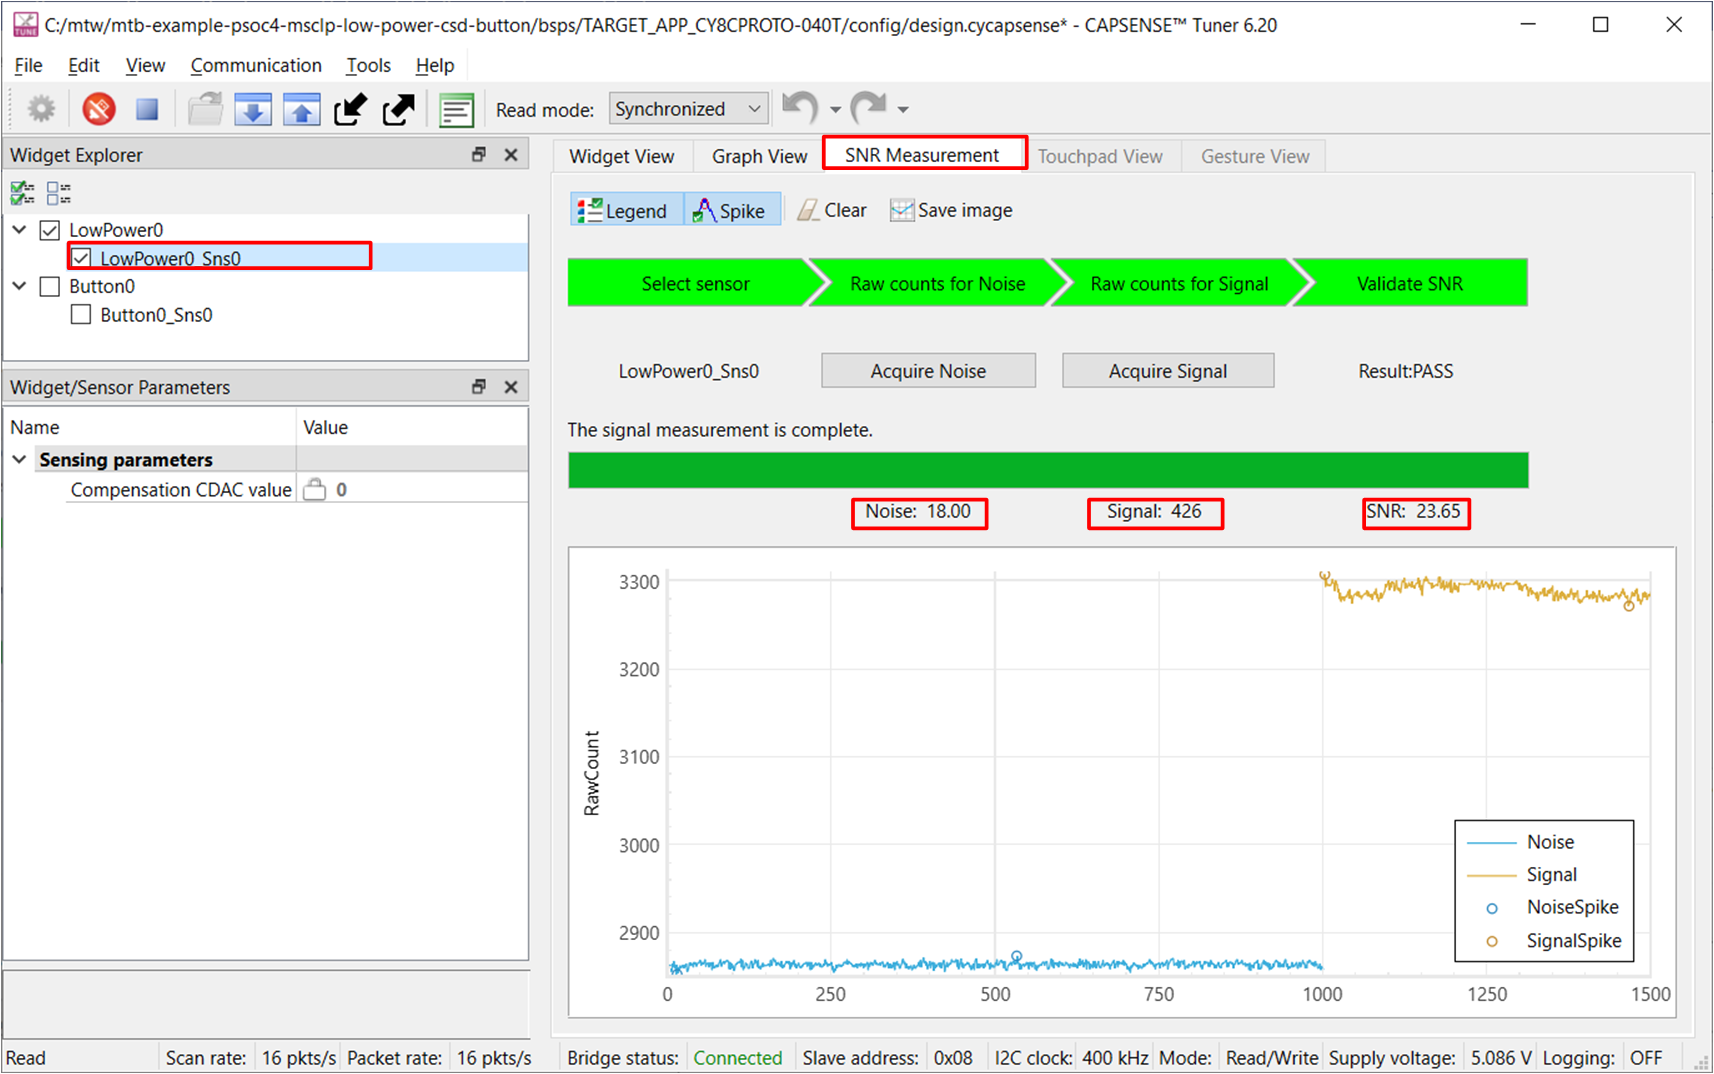
Task: Open the Edit menu
Action: (83, 65)
